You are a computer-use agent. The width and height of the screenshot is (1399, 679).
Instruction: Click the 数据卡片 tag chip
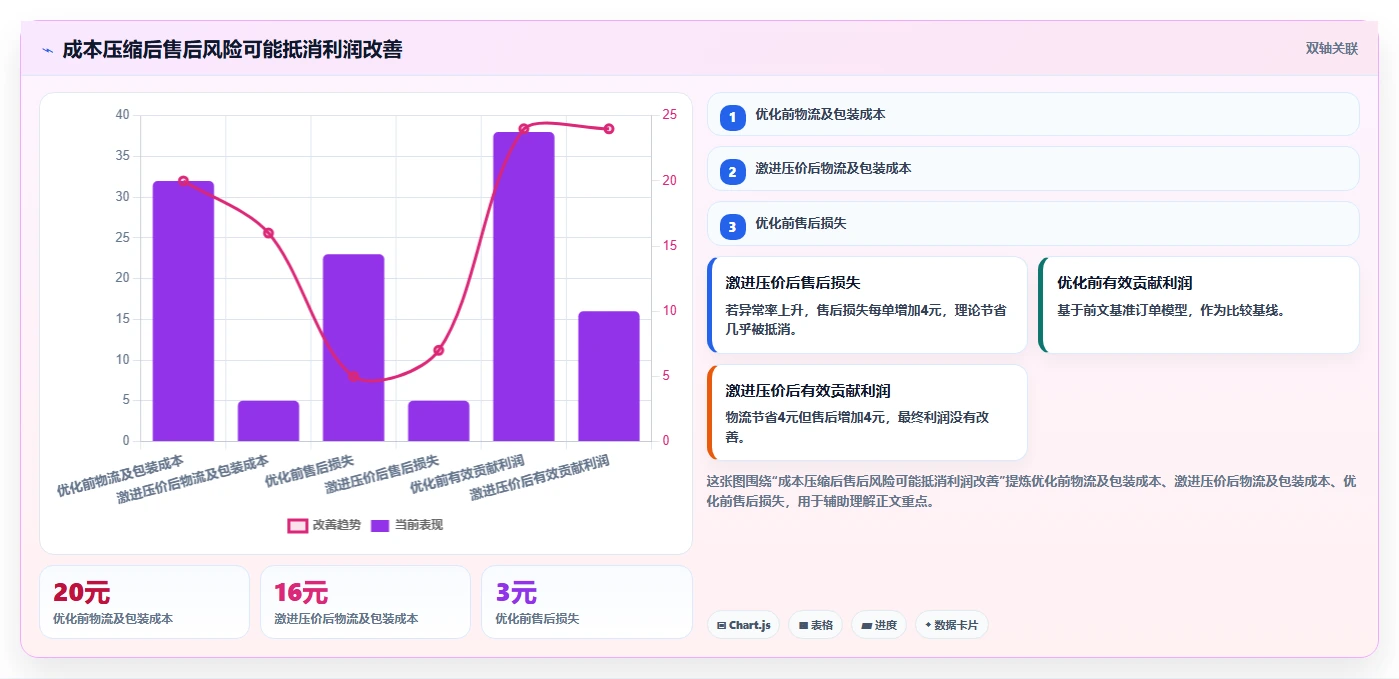point(952,625)
